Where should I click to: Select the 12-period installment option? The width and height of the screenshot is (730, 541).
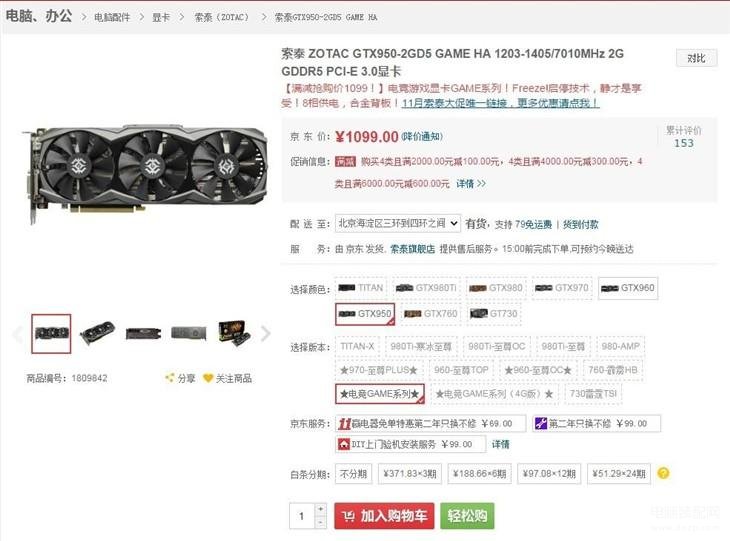pos(549,473)
